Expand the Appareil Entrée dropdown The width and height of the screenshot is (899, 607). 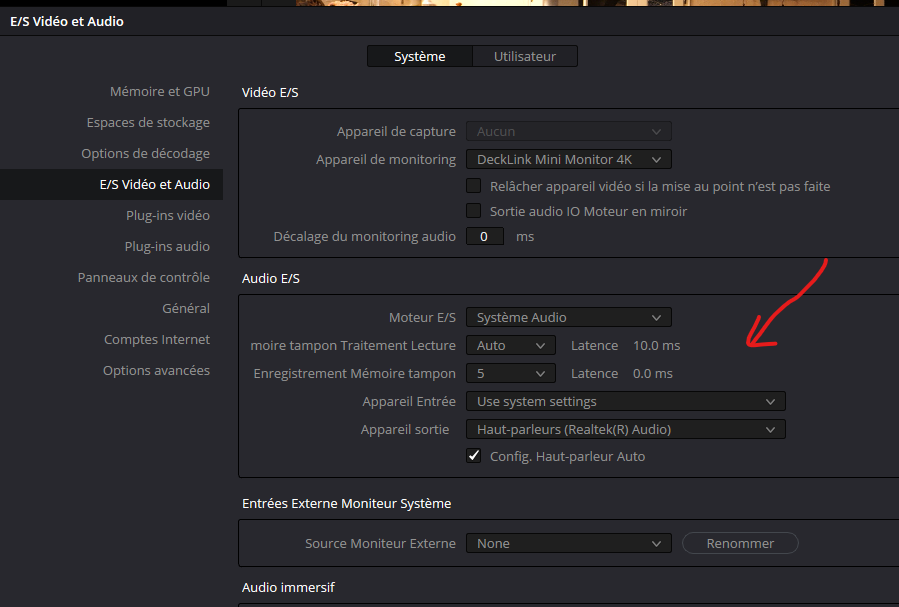626,401
